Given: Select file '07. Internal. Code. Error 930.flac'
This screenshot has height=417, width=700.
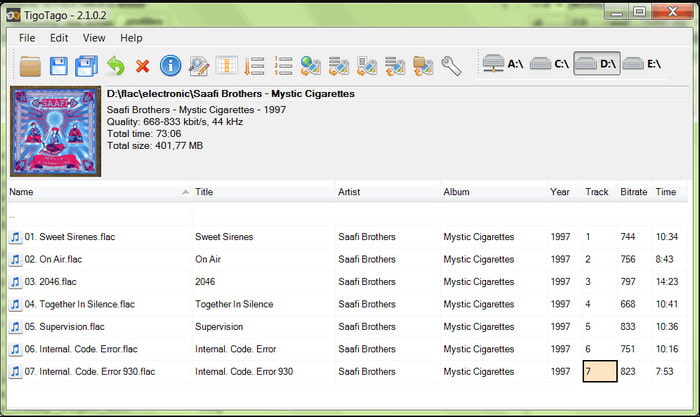Looking at the screenshot, I should point(90,371).
